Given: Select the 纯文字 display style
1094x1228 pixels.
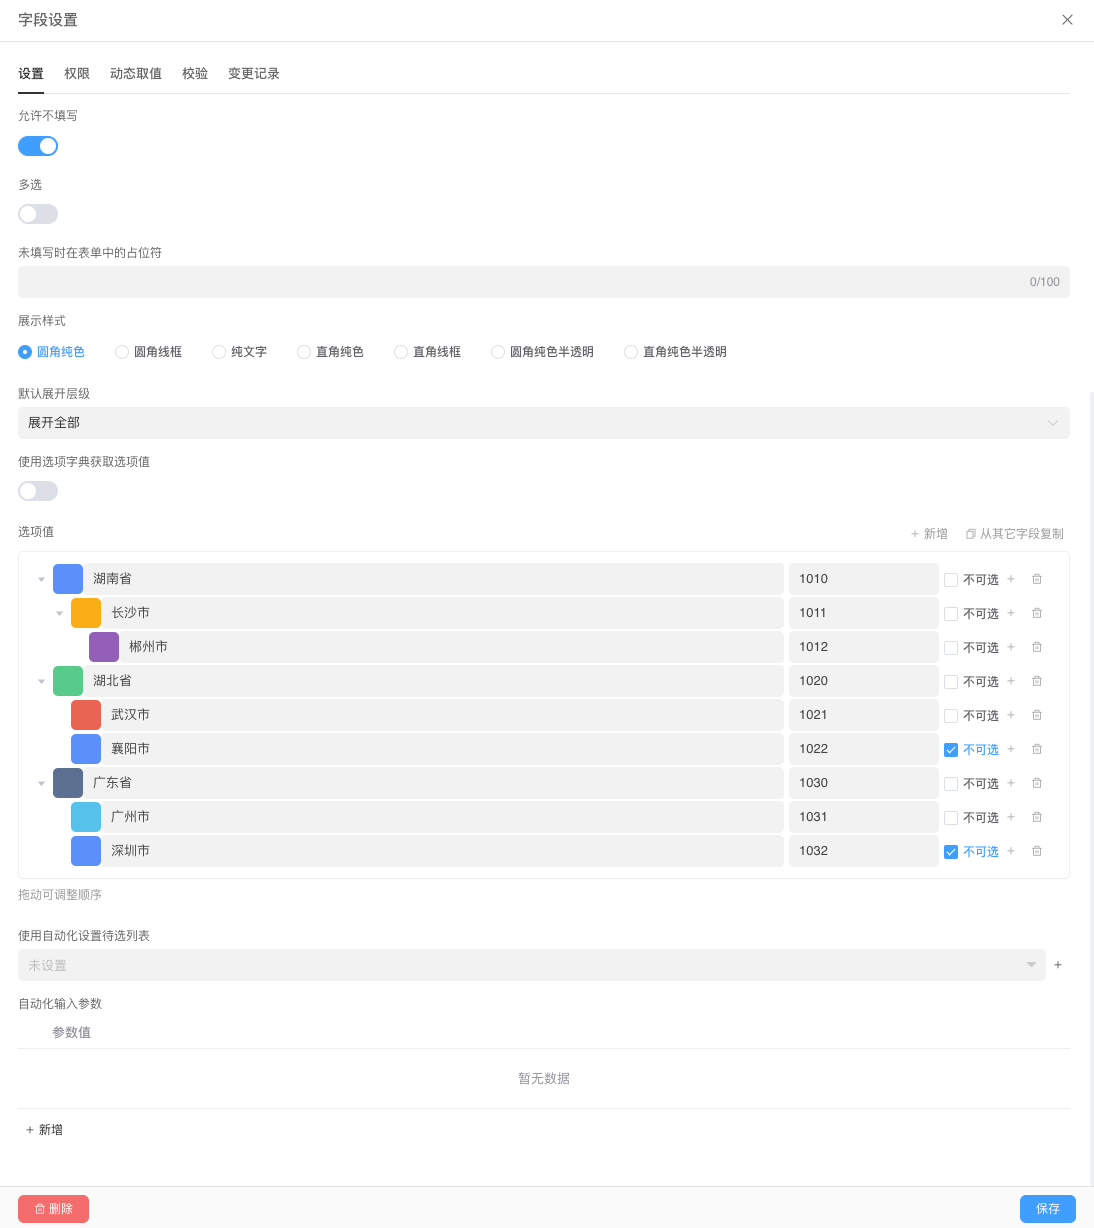Looking at the screenshot, I should click(x=218, y=351).
